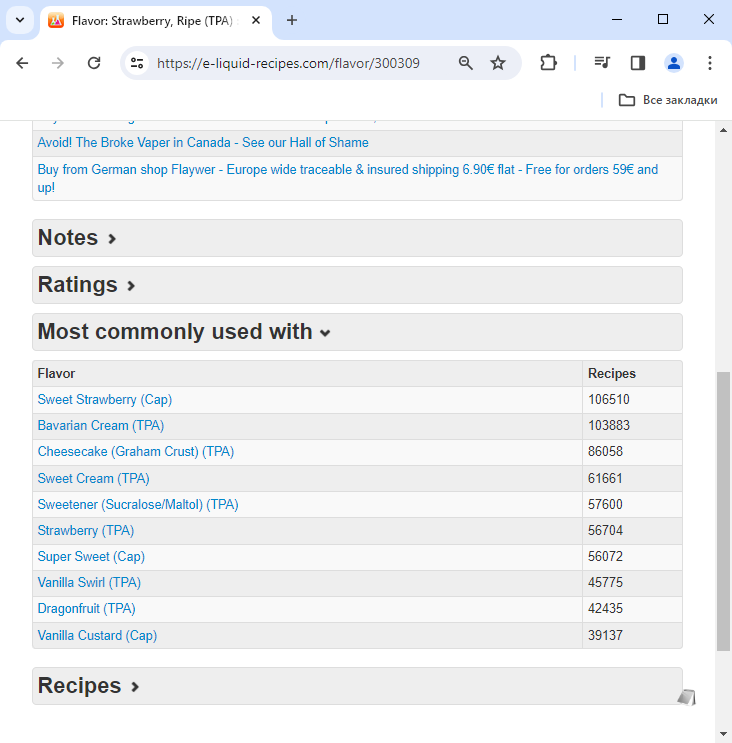The image size is (732, 743).
Task: Collapse the Most commonly used with section
Action: point(357,332)
